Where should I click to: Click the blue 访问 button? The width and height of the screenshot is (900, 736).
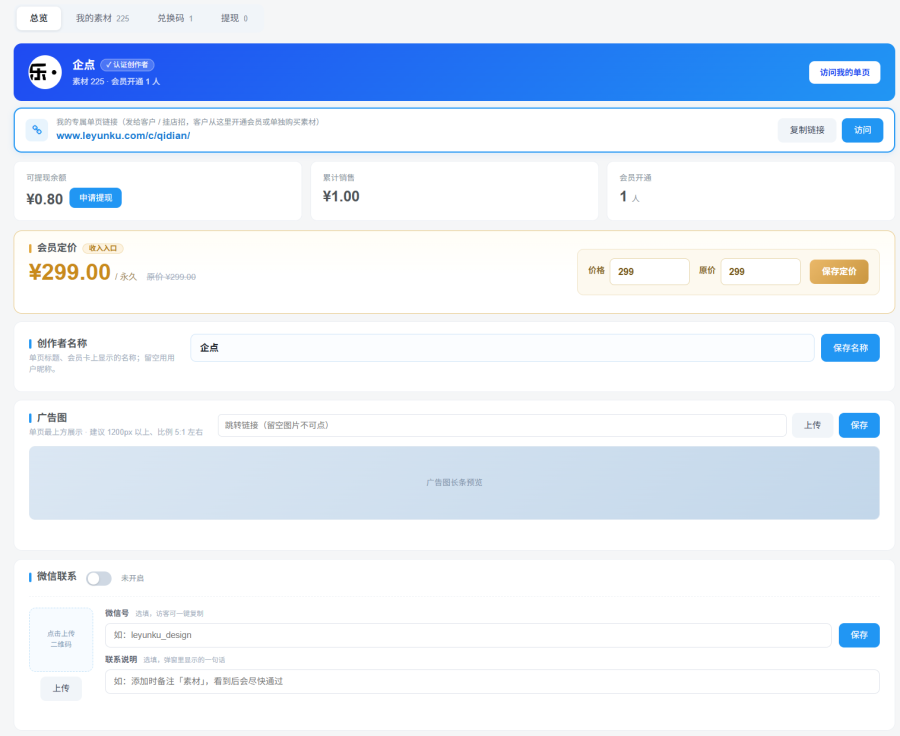(x=862, y=130)
